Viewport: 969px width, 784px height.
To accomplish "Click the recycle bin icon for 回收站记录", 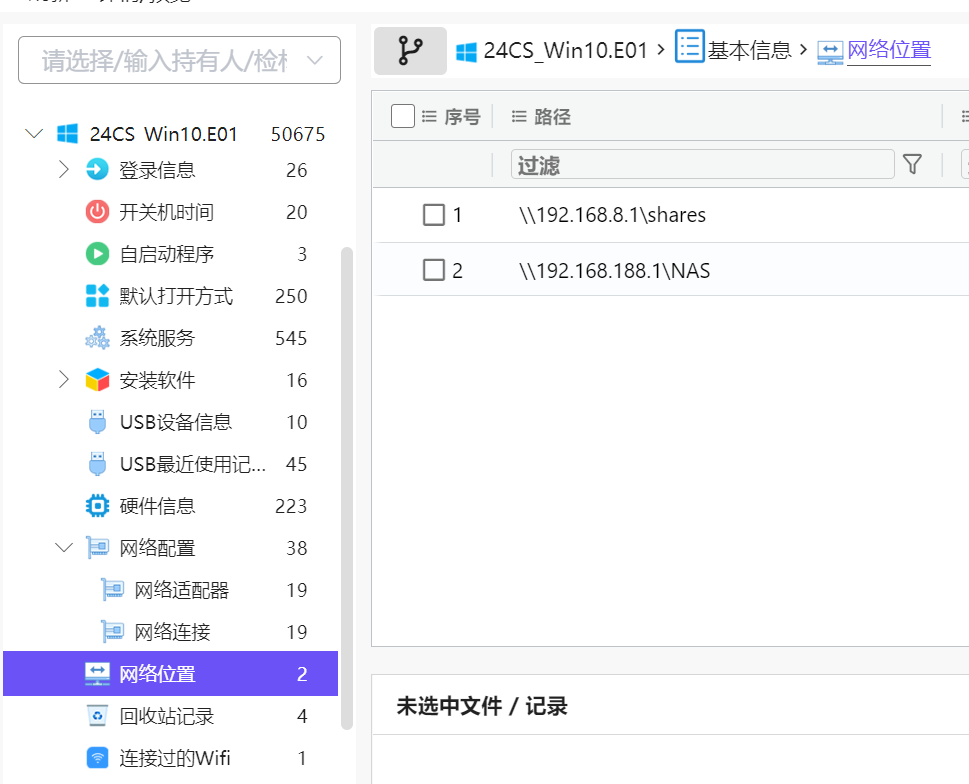I will point(97,716).
